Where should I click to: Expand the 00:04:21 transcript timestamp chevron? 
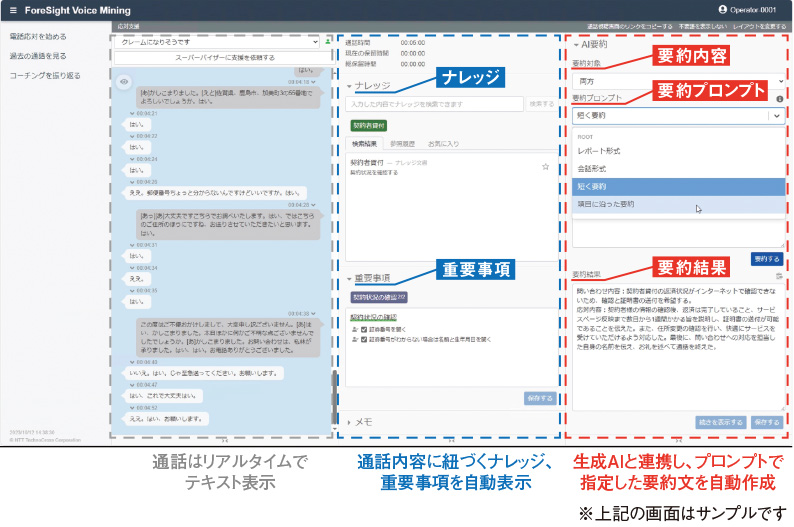(132, 113)
